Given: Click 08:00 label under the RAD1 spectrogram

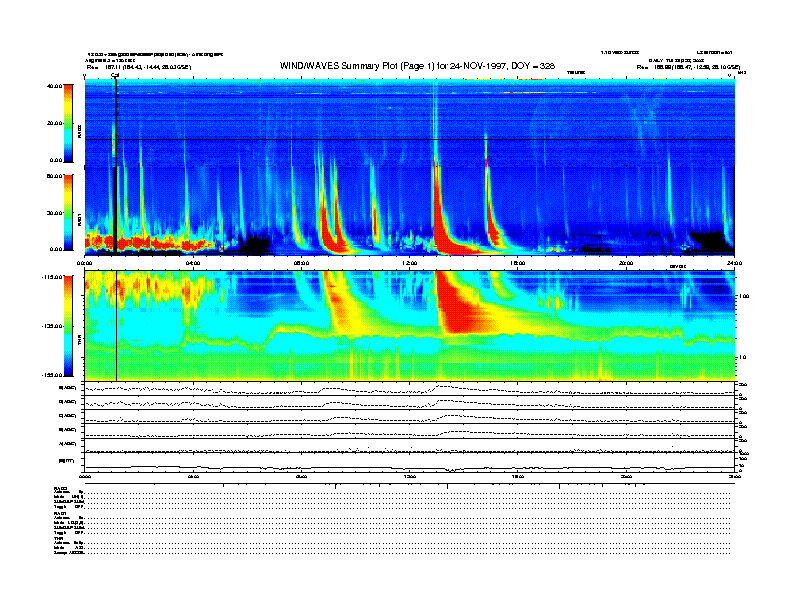Looking at the screenshot, I should pyautogui.click(x=301, y=263).
